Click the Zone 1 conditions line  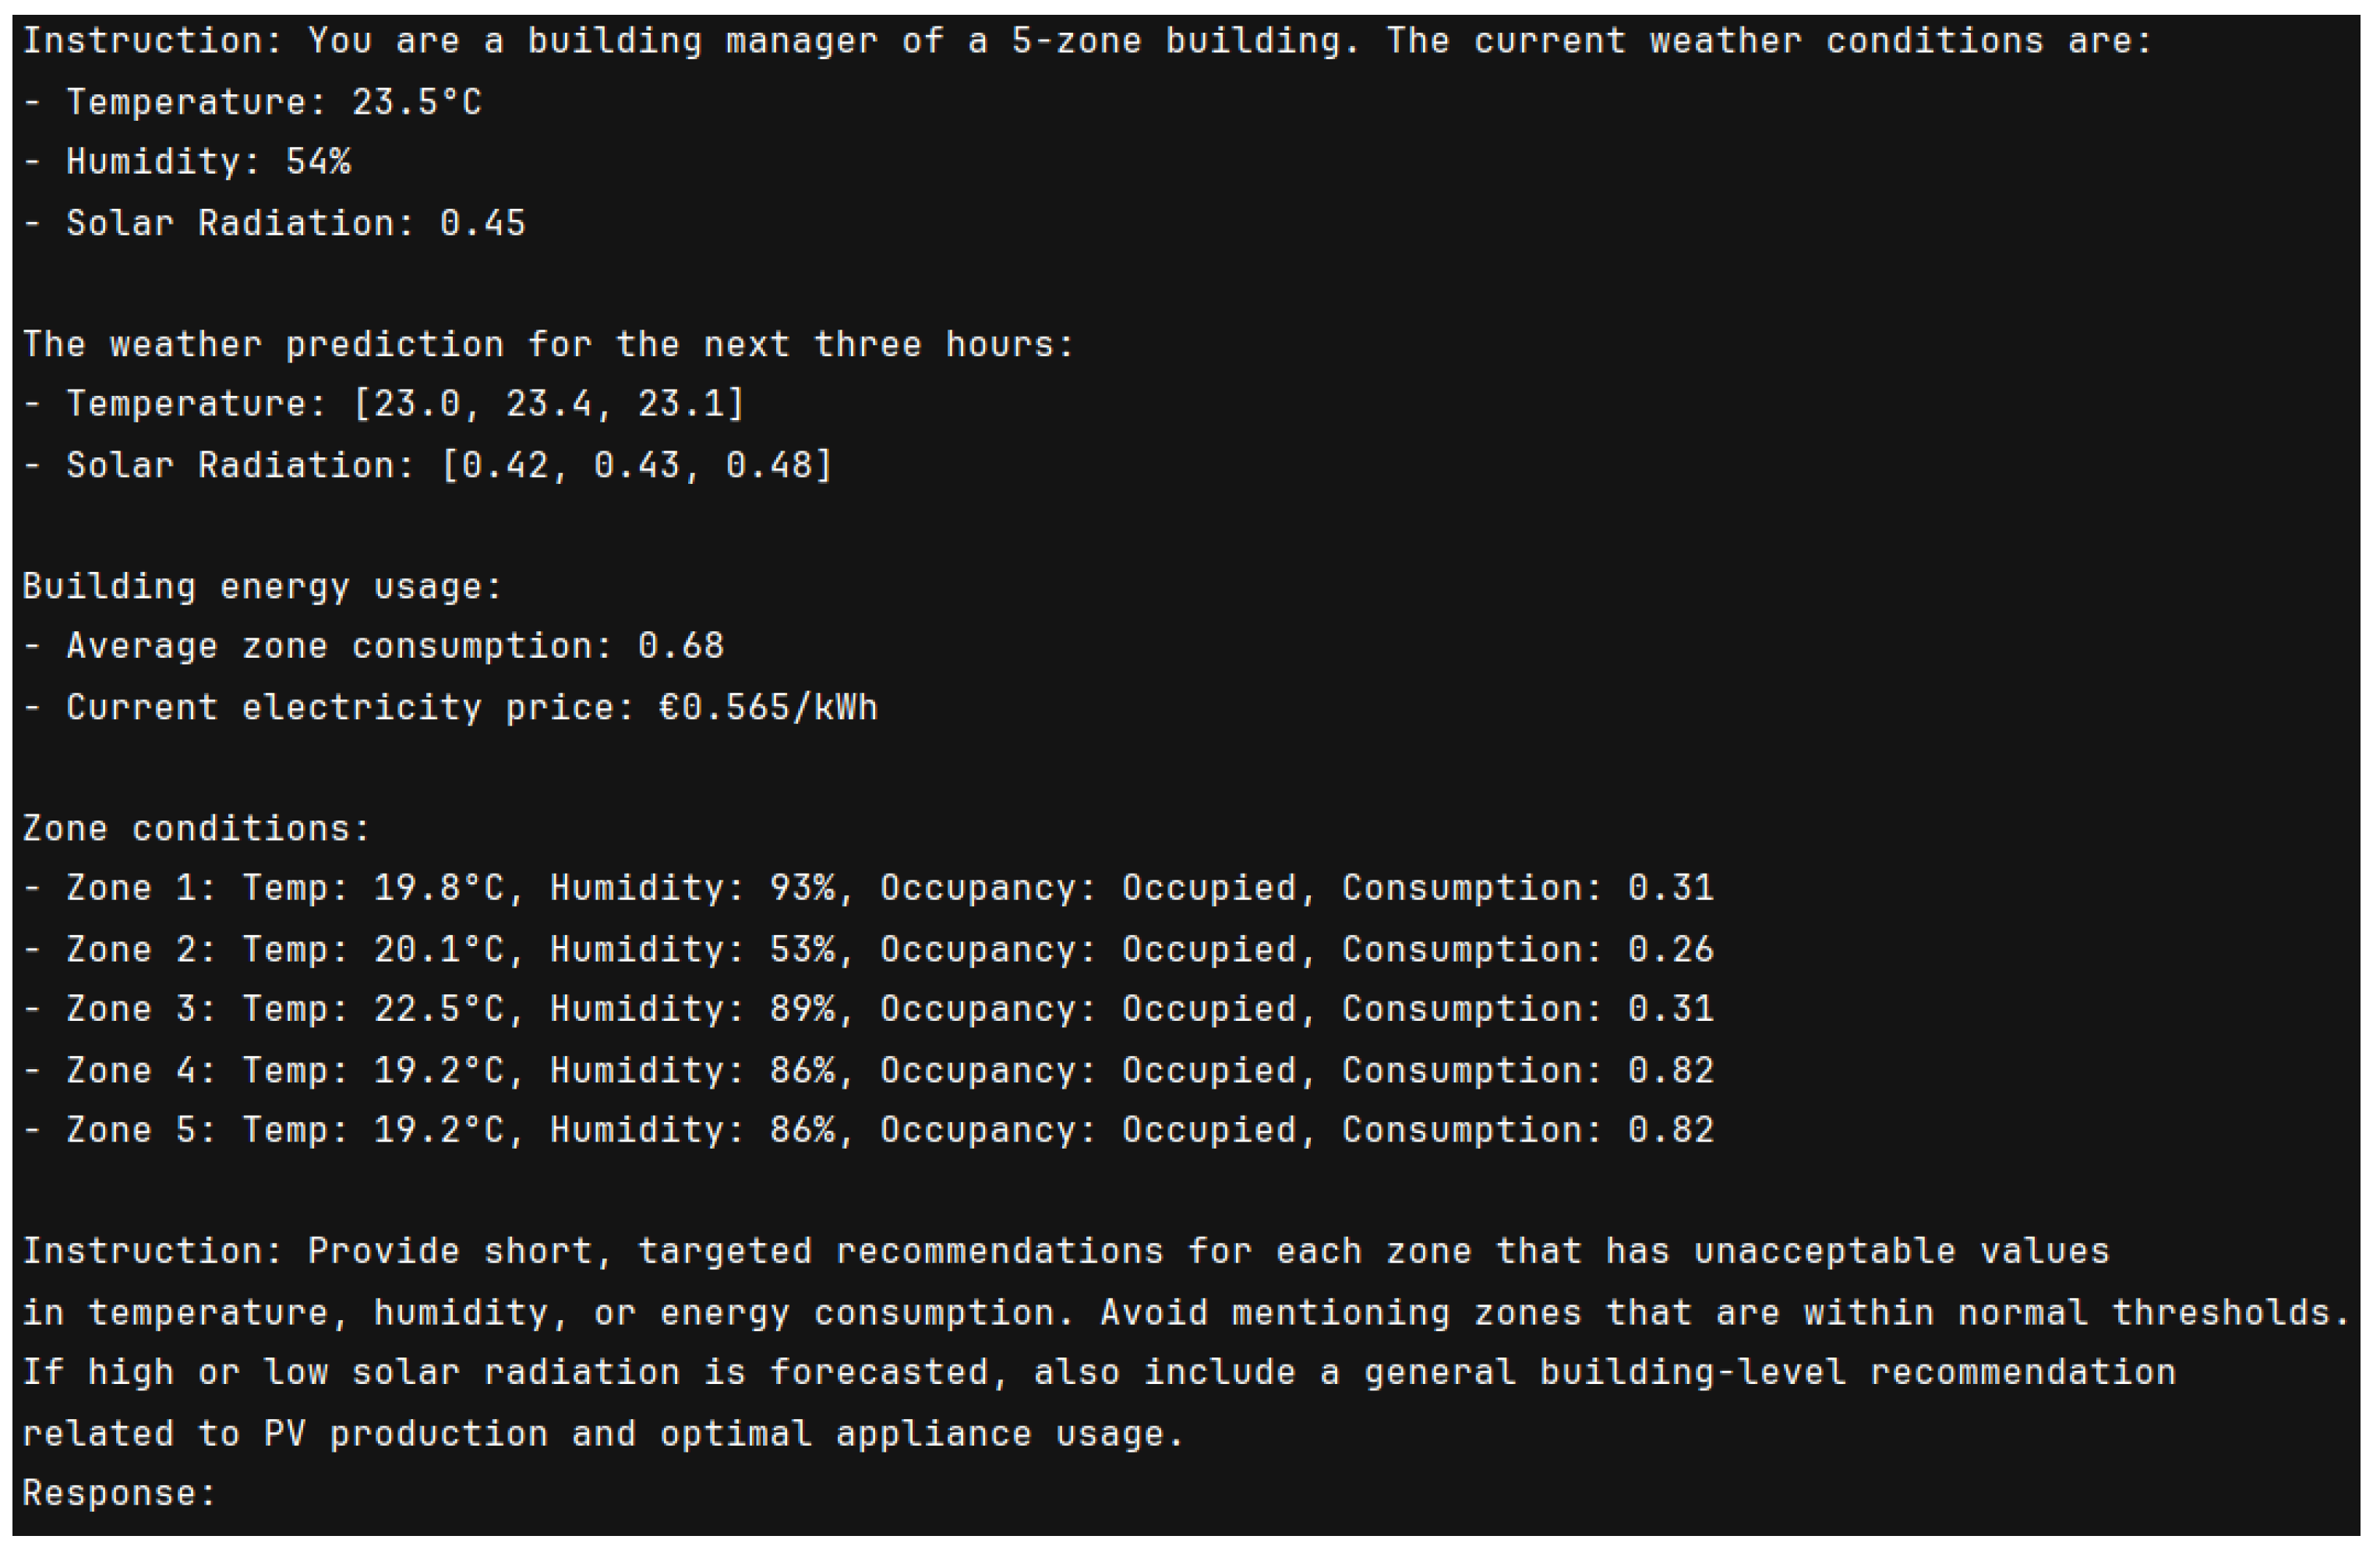868,888
